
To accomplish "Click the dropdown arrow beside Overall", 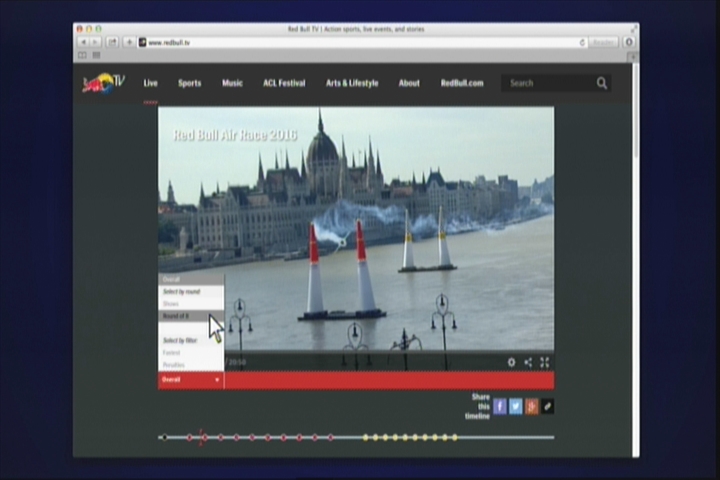I will click(x=217, y=380).
